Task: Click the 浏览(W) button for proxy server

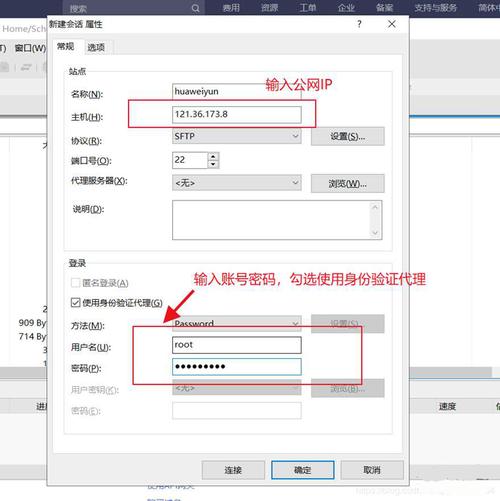Action: click(347, 183)
